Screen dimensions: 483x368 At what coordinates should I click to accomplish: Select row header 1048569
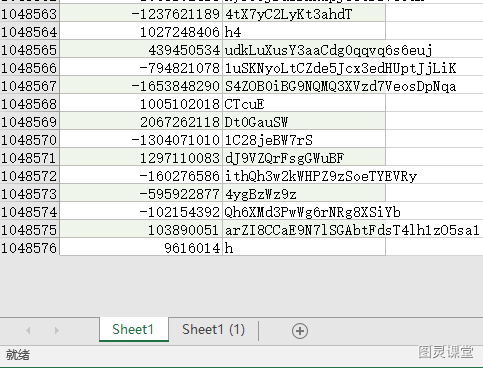click(x=30, y=122)
